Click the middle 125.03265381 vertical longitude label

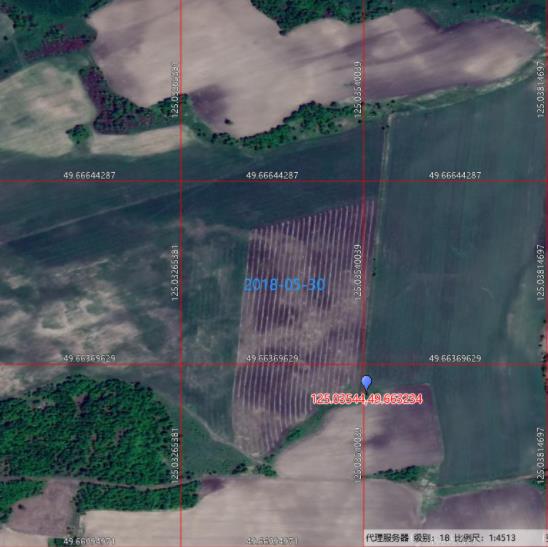[x=175, y=273]
